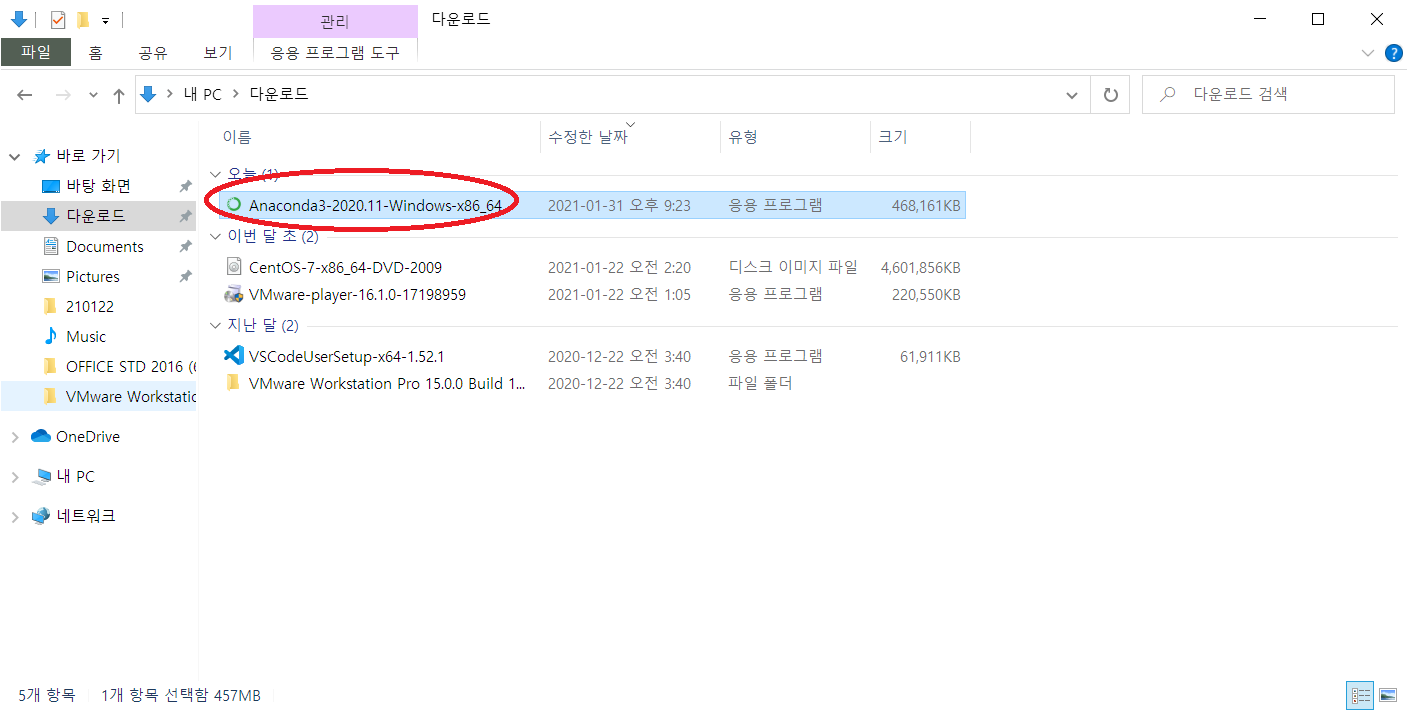Image resolution: width=1408 pixels, height=711 pixels.
Task: Click the VMware-player-16.1.0-17198959 file name
Action: coord(357,295)
